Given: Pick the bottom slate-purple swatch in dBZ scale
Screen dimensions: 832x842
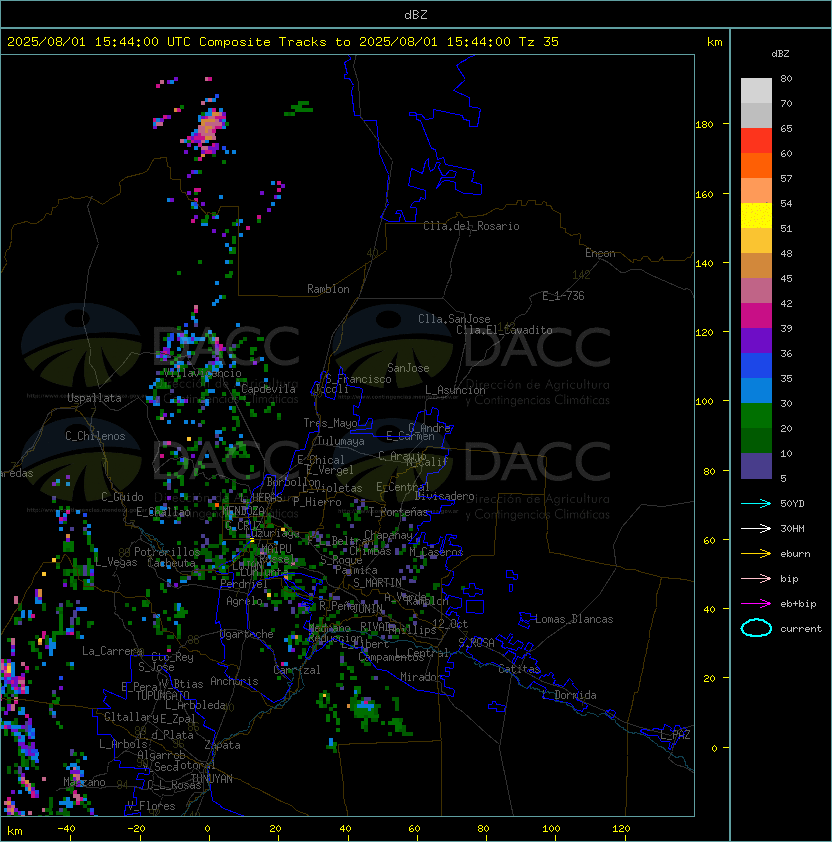Looking at the screenshot, I should click(x=756, y=466).
